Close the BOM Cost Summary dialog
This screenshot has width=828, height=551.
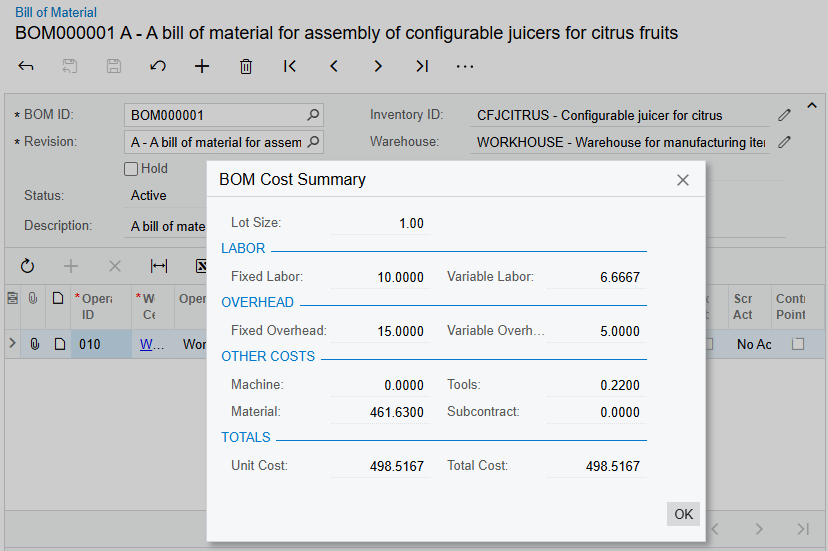coord(683,180)
